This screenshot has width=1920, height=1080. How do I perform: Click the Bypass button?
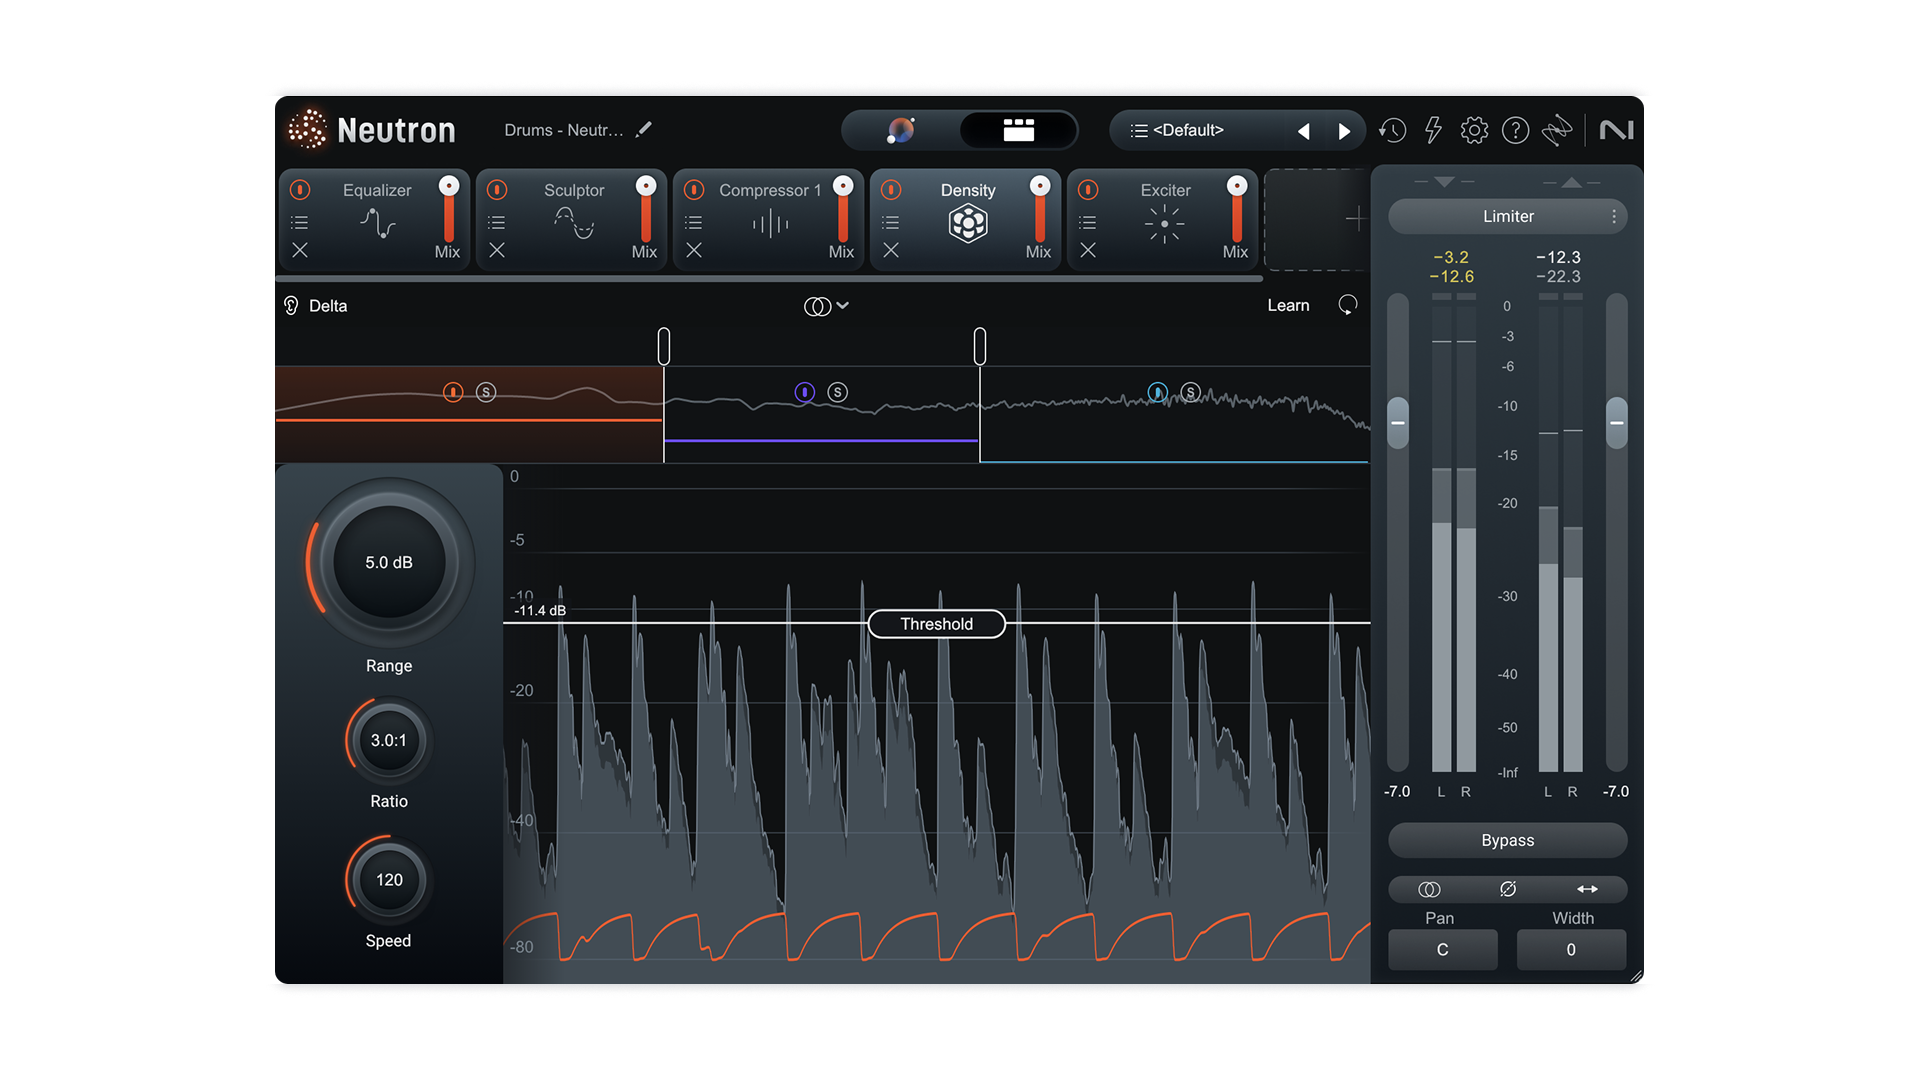pyautogui.click(x=1507, y=840)
